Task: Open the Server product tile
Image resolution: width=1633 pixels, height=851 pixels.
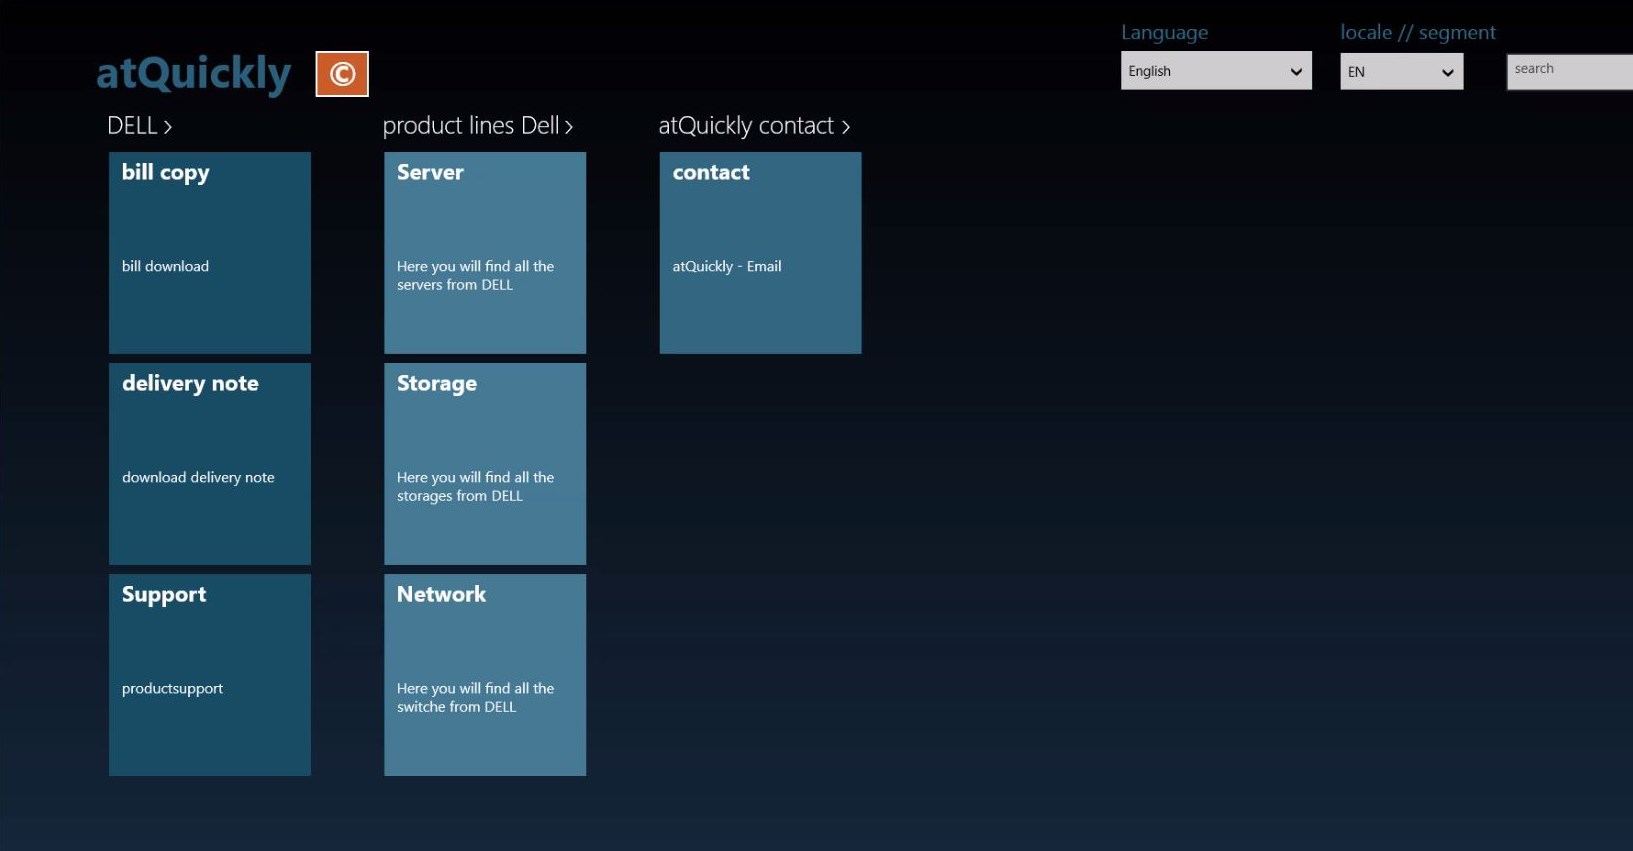Action: pyautogui.click(x=485, y=253)
